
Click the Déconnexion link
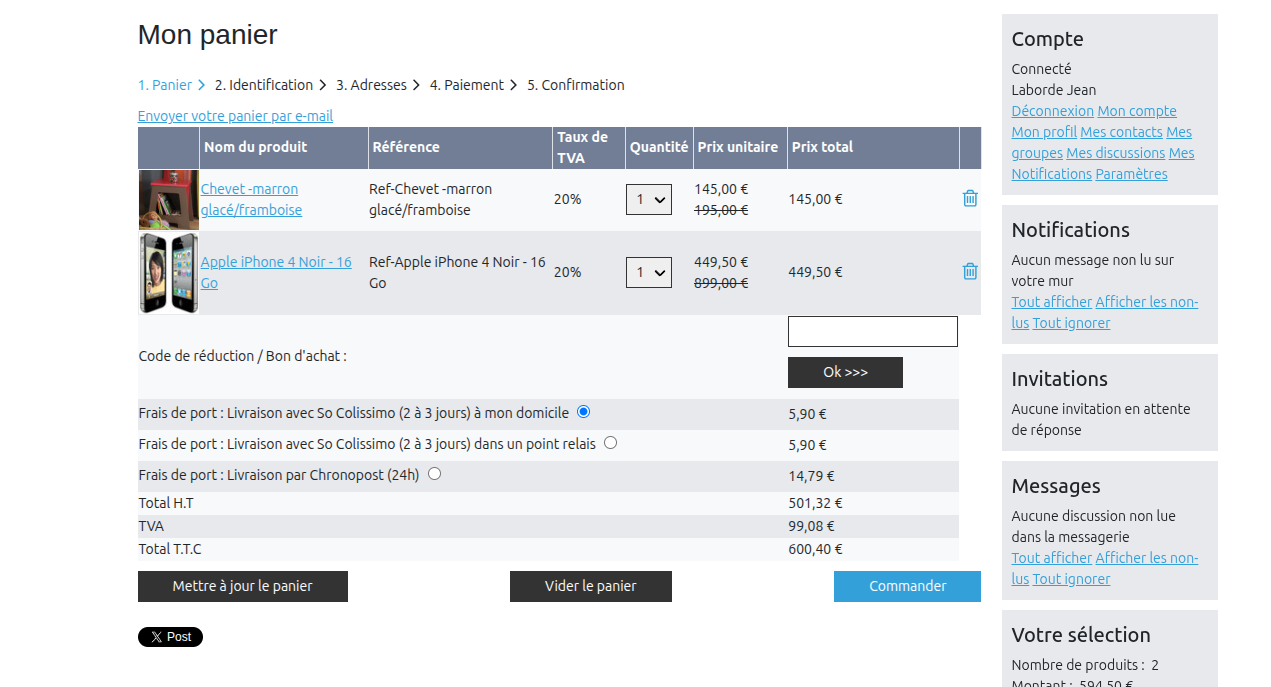click(1052, 111)
